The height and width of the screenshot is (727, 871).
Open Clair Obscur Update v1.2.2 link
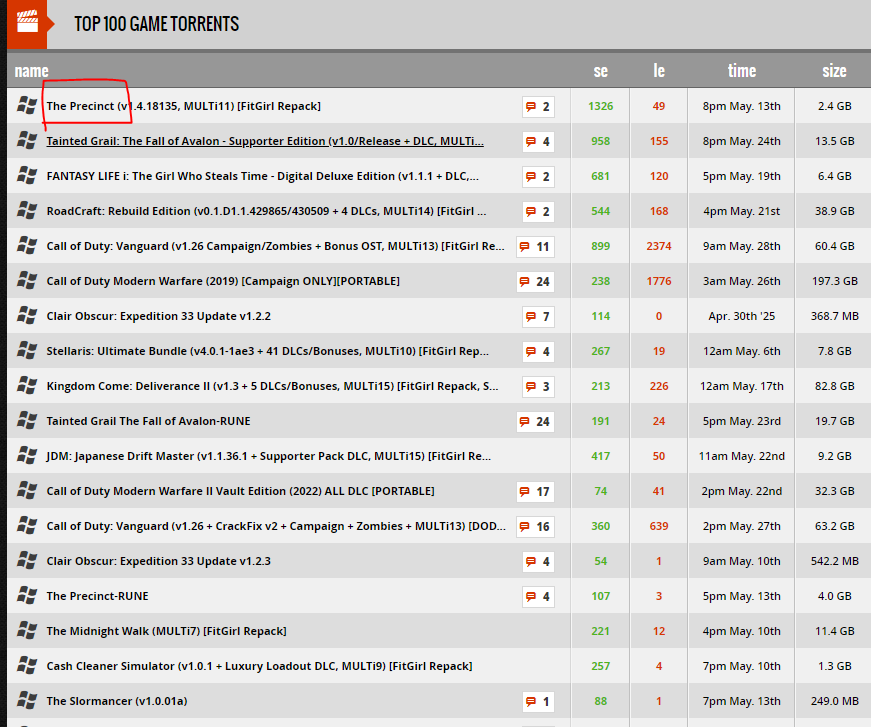click(x=158, y=316)
